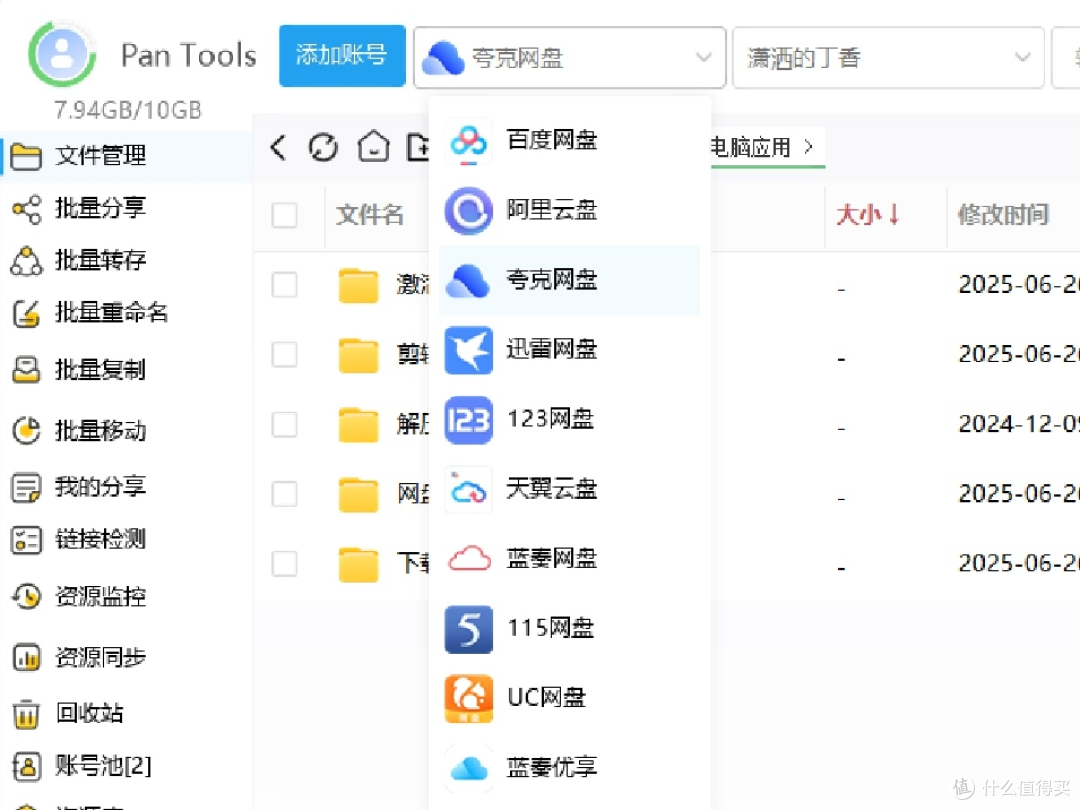Select 阿里云盘 from the list
The width and height of the screenshot is (1080, 810).
(x=570, y=210)
